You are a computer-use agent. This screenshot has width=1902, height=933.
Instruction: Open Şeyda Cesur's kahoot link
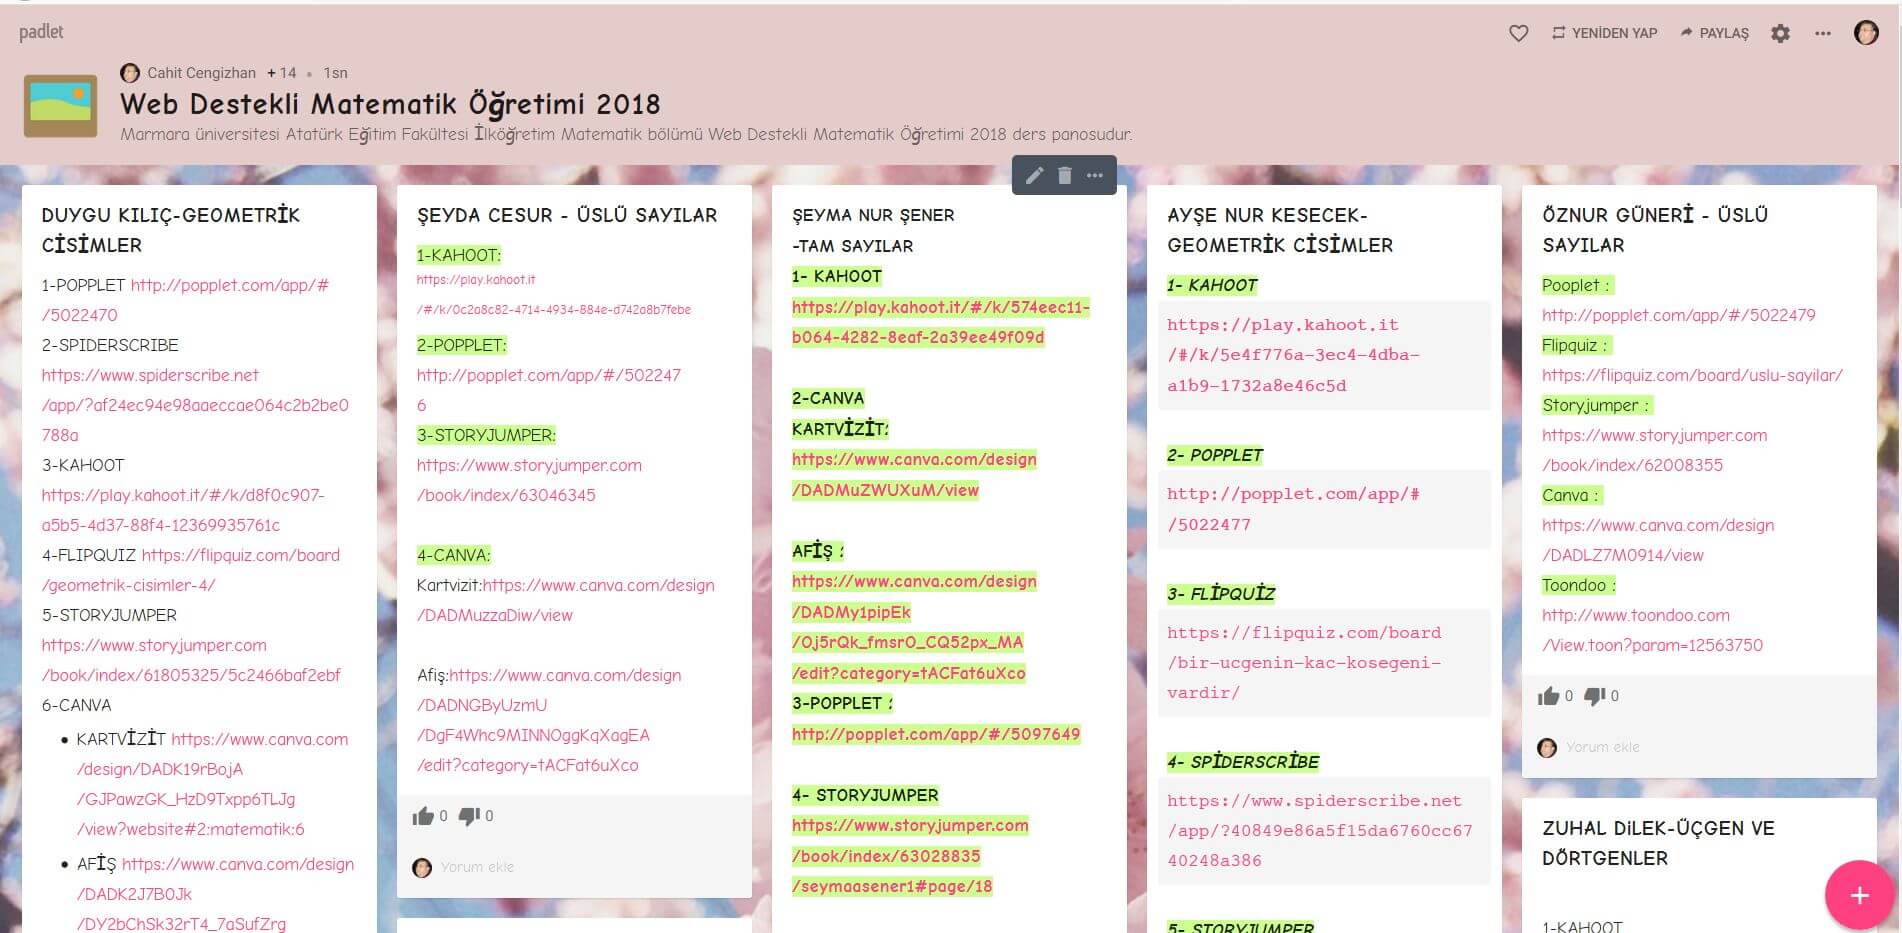(x=553, y=295)
